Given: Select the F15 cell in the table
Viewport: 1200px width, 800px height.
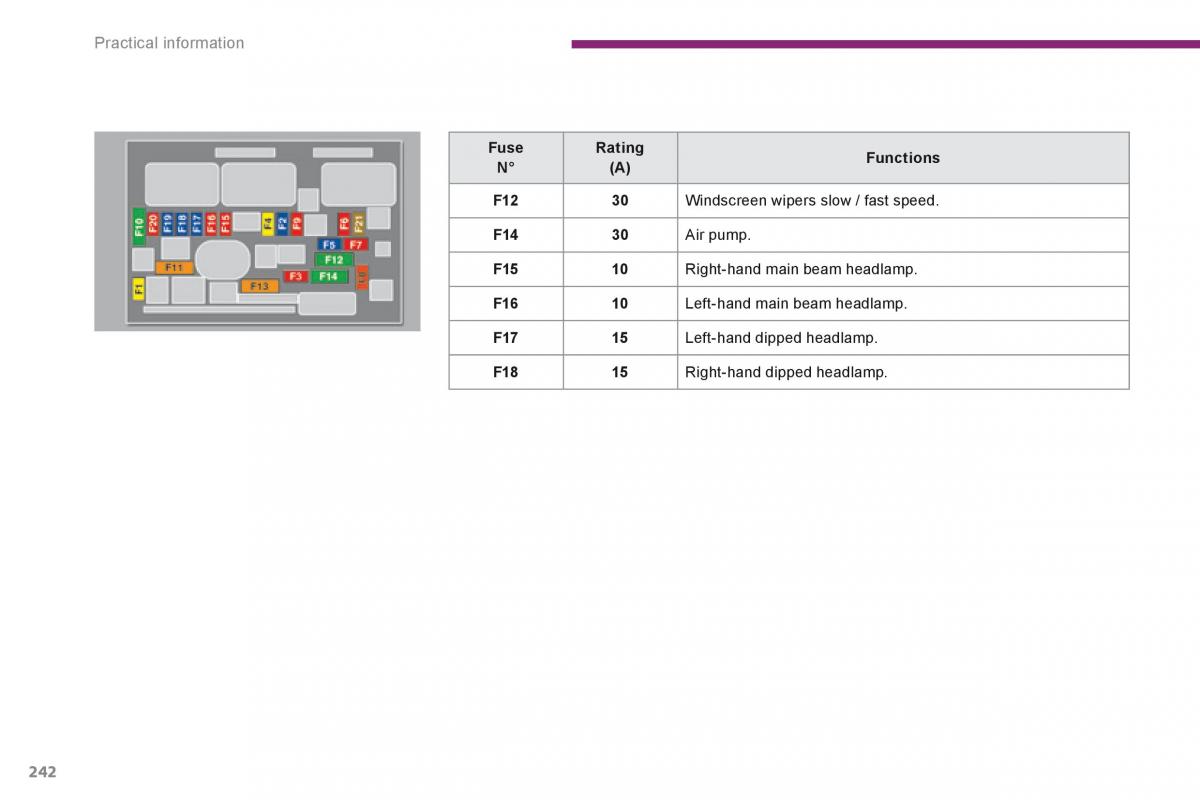Looking at the screenshot, I should point(506,269).
